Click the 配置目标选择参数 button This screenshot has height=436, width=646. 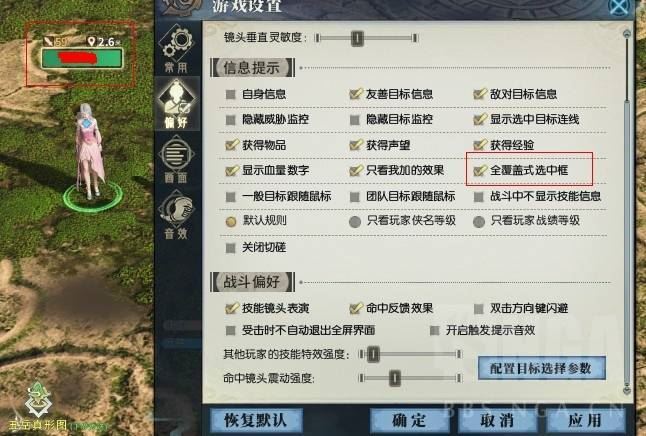pos(541,368)
